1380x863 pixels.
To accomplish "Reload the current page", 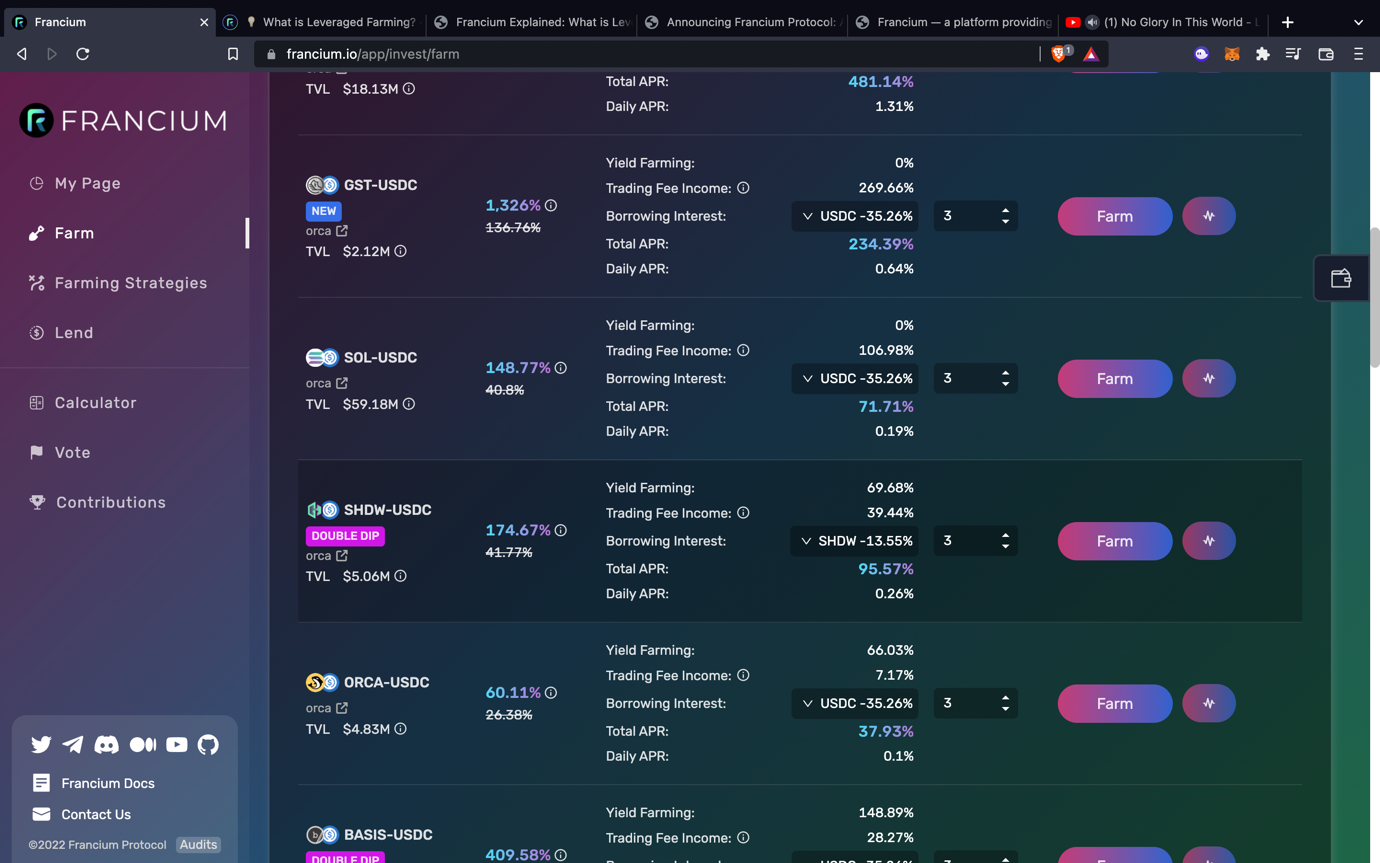I will 83,54.
